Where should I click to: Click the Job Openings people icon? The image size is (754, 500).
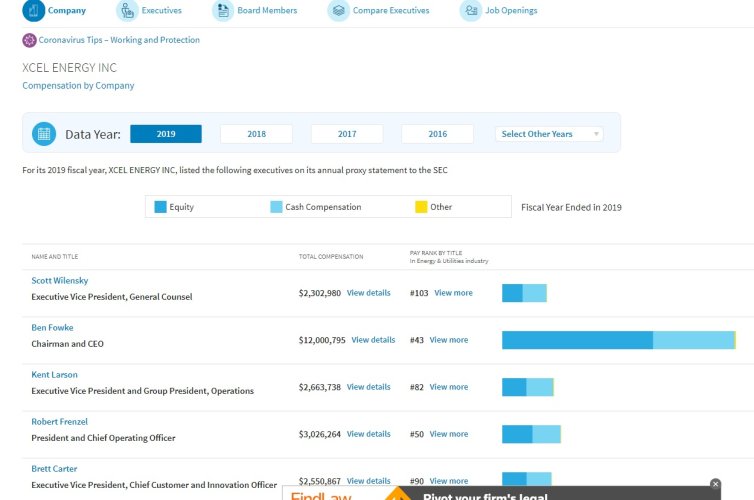471,10
